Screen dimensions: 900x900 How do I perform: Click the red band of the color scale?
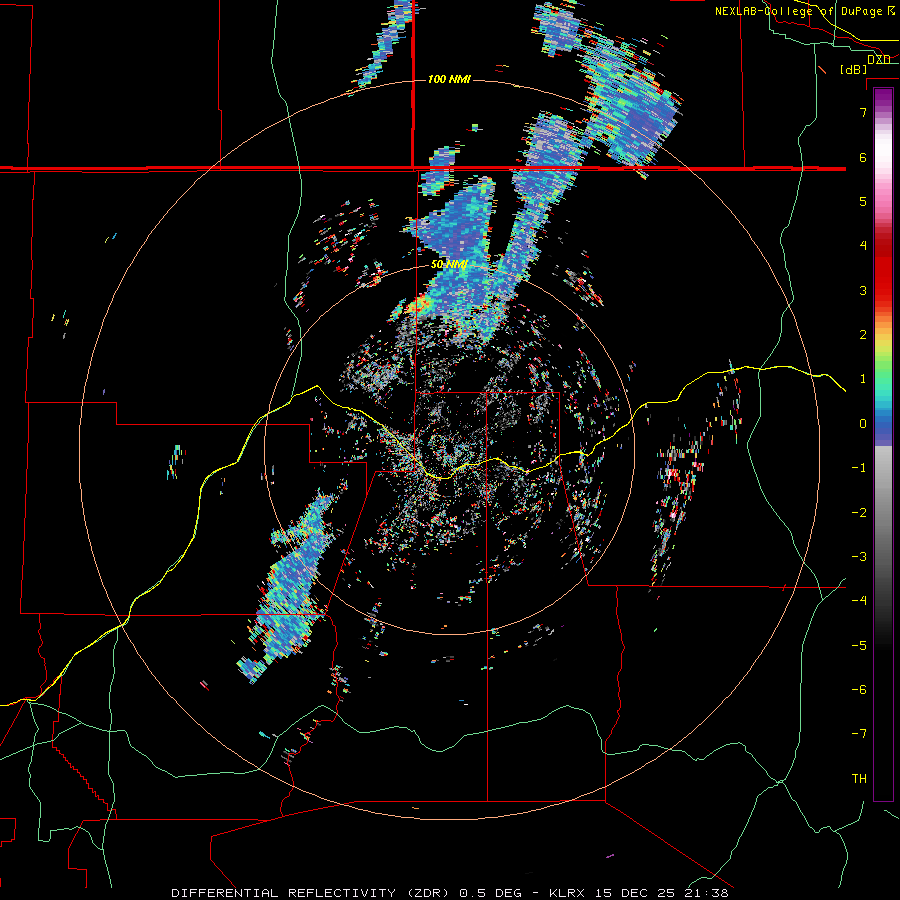[883, 270]
